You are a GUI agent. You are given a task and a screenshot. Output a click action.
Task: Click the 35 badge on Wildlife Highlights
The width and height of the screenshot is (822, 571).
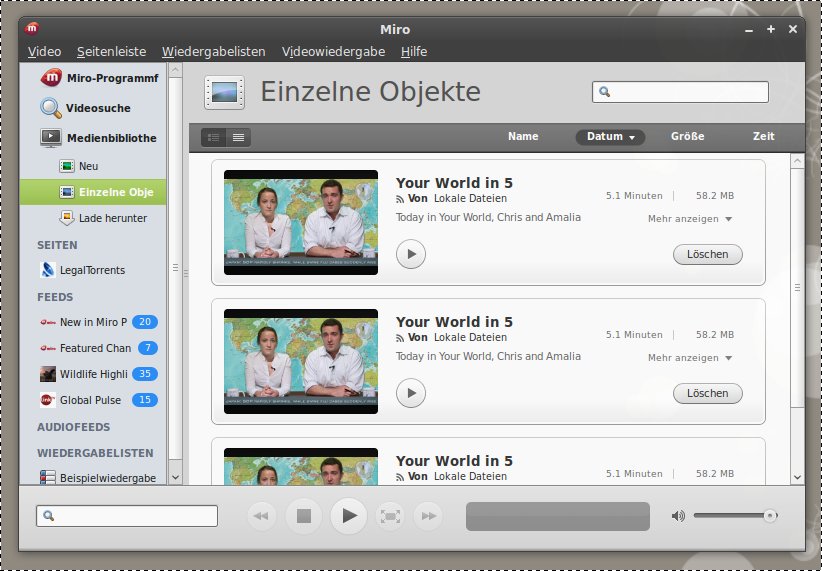click(145, 374)
